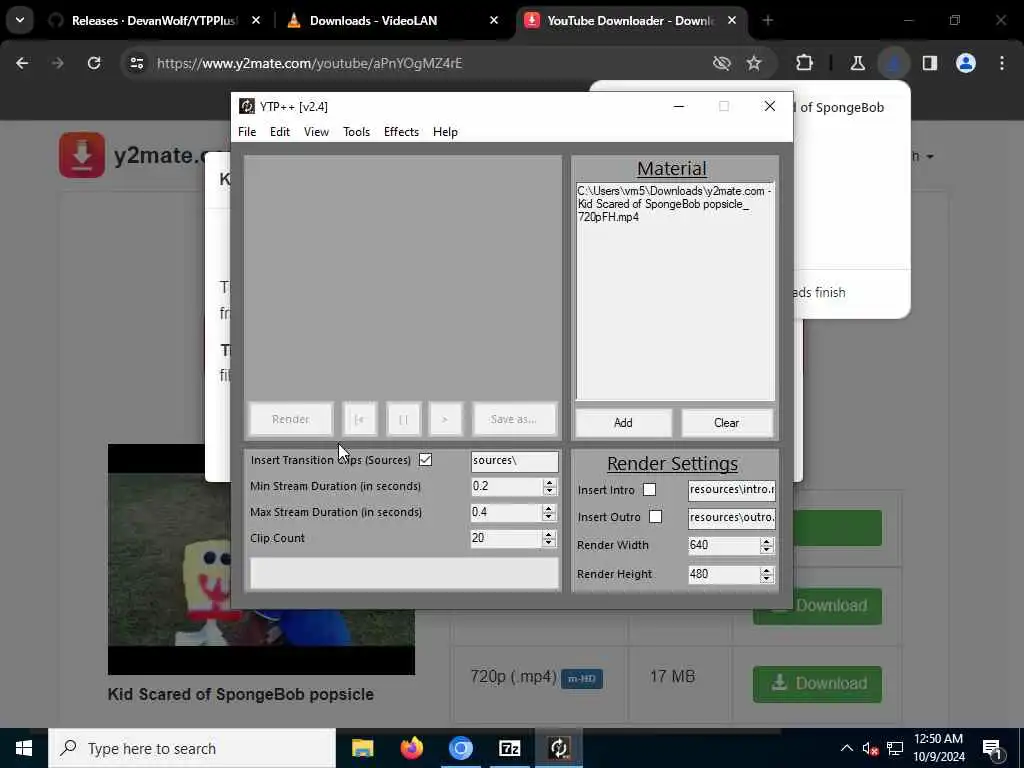
Task: Click the y2mate.com URL in address bar
Action: [x=310, y=63]
